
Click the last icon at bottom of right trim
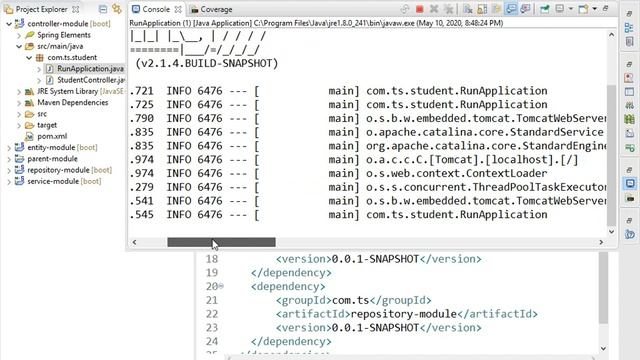point(630,234)
